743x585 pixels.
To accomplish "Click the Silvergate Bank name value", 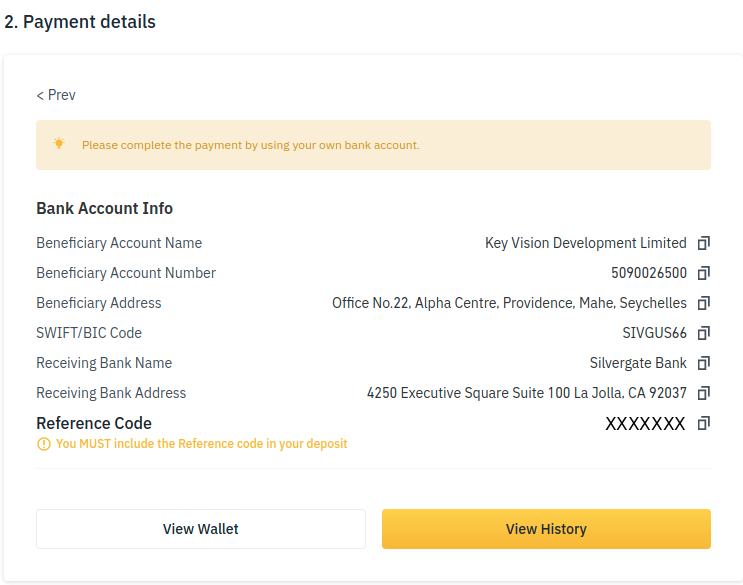I will point(638,363).
